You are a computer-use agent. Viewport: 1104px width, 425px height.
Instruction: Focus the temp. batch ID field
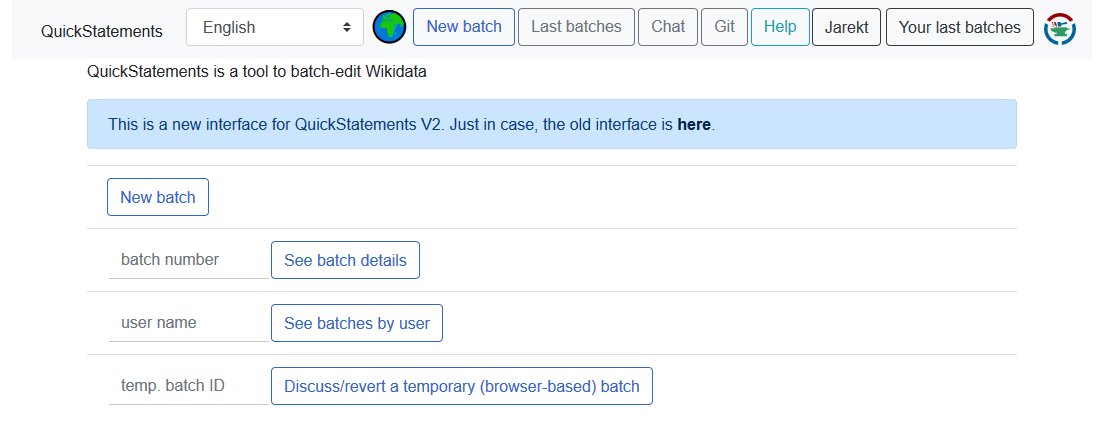[x=188, y=386]
